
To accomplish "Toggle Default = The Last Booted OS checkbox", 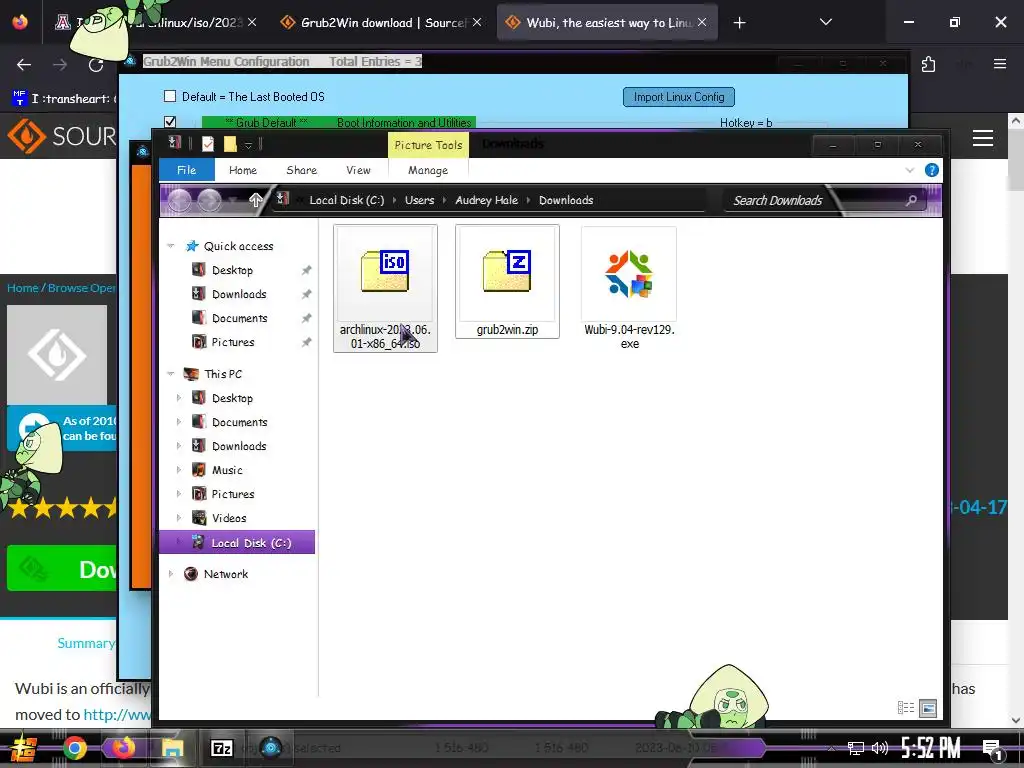I will [x=170, y=97].
